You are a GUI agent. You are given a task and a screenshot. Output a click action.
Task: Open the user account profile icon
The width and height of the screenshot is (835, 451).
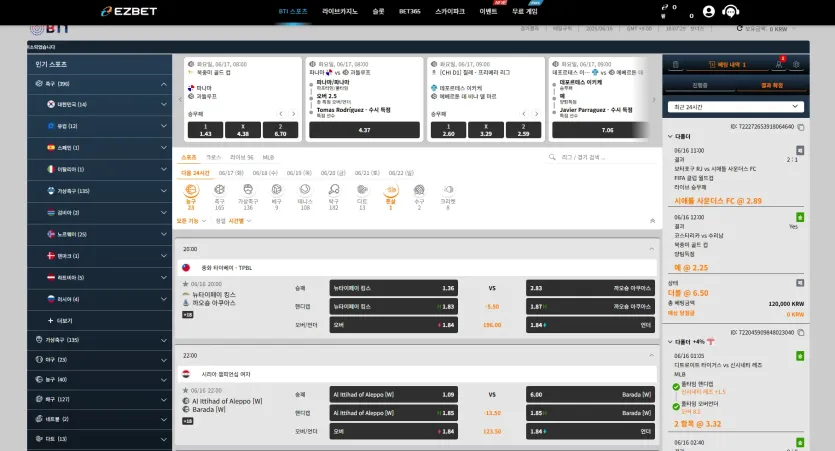point(708,11)
